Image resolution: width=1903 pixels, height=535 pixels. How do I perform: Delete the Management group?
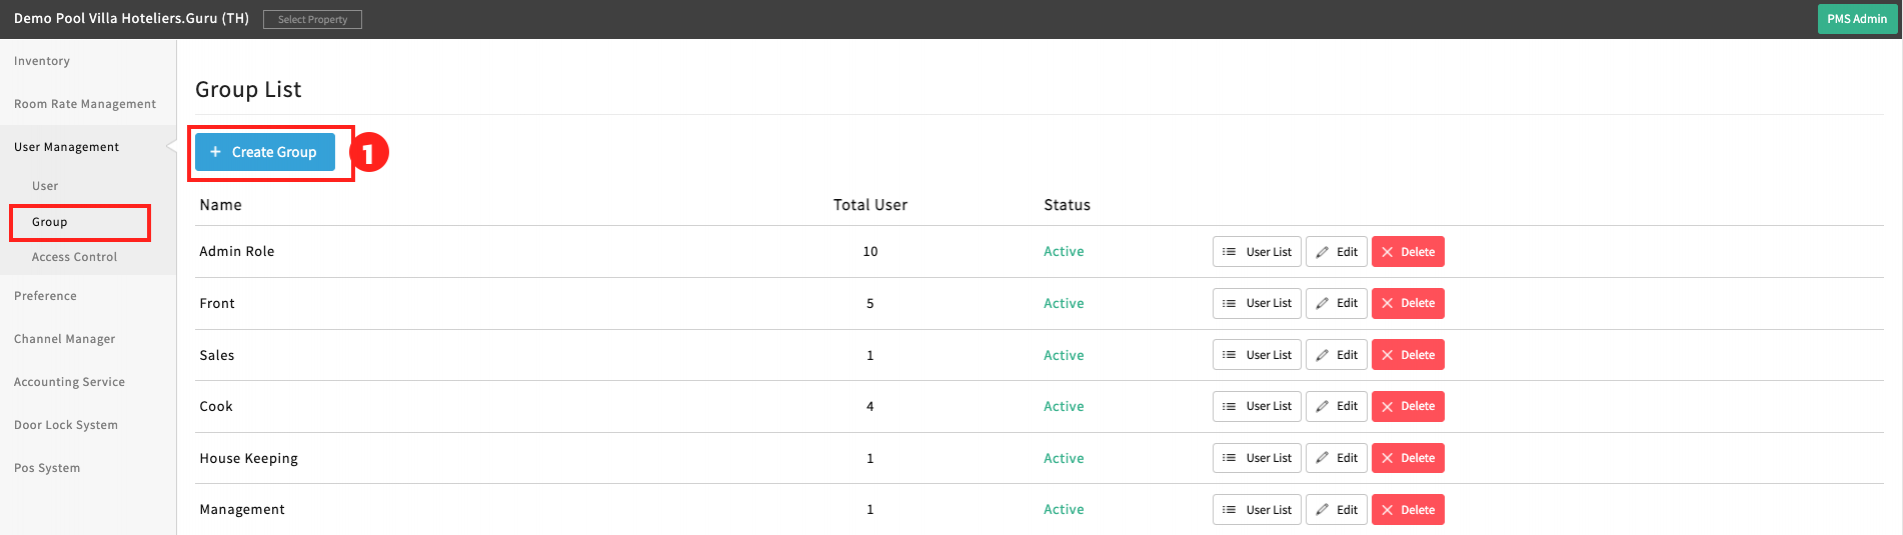pyautogui.click(x=1407, y=510)
